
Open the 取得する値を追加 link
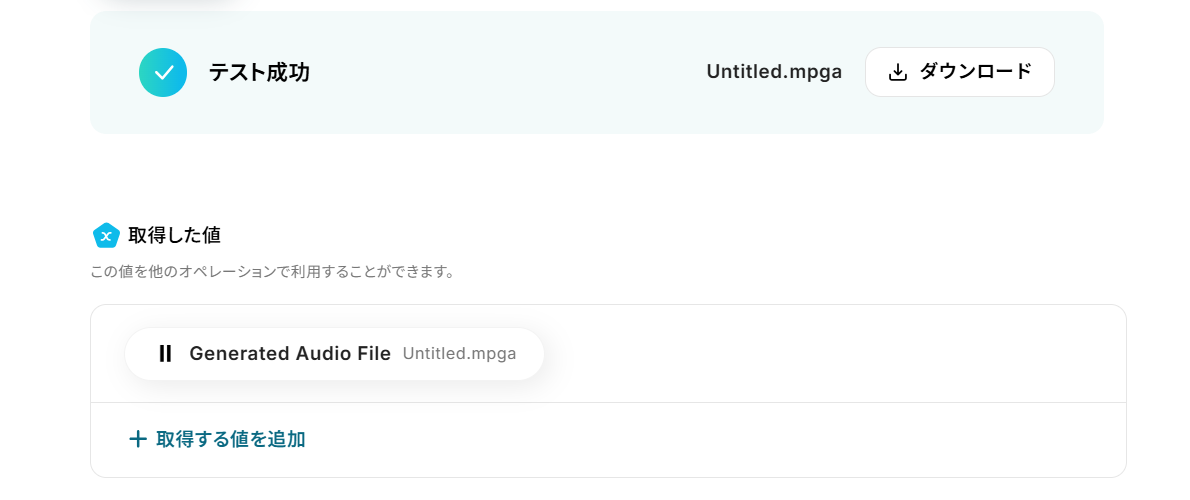pyautogui.click(x=231, y=439)
